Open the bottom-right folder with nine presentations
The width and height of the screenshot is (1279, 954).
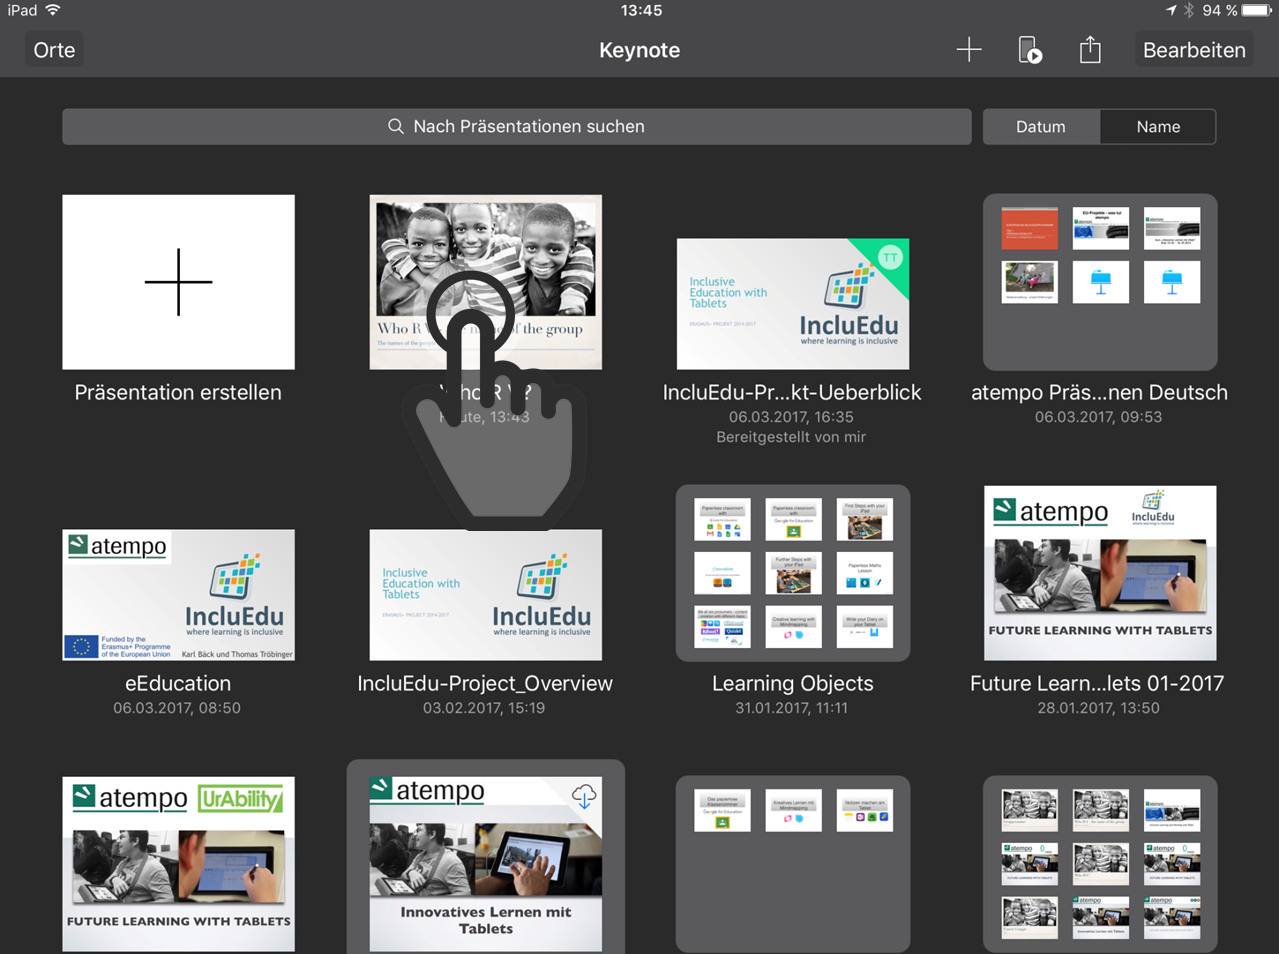coord(1100,864)
